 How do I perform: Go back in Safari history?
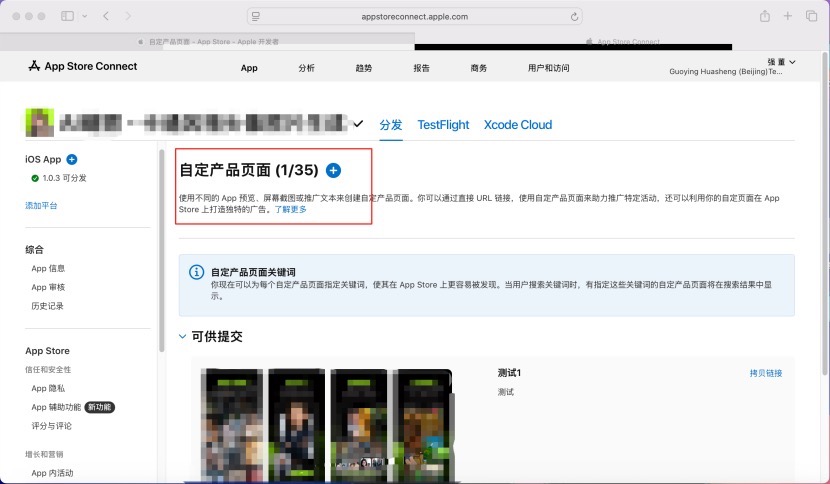click(x=106, y=16)
